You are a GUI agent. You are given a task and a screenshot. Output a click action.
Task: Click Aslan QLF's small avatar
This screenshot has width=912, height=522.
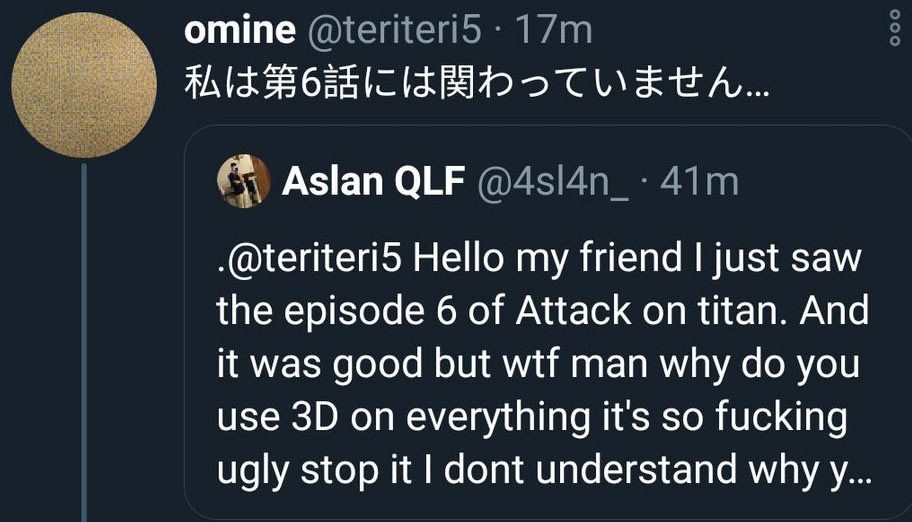(240, 181)
